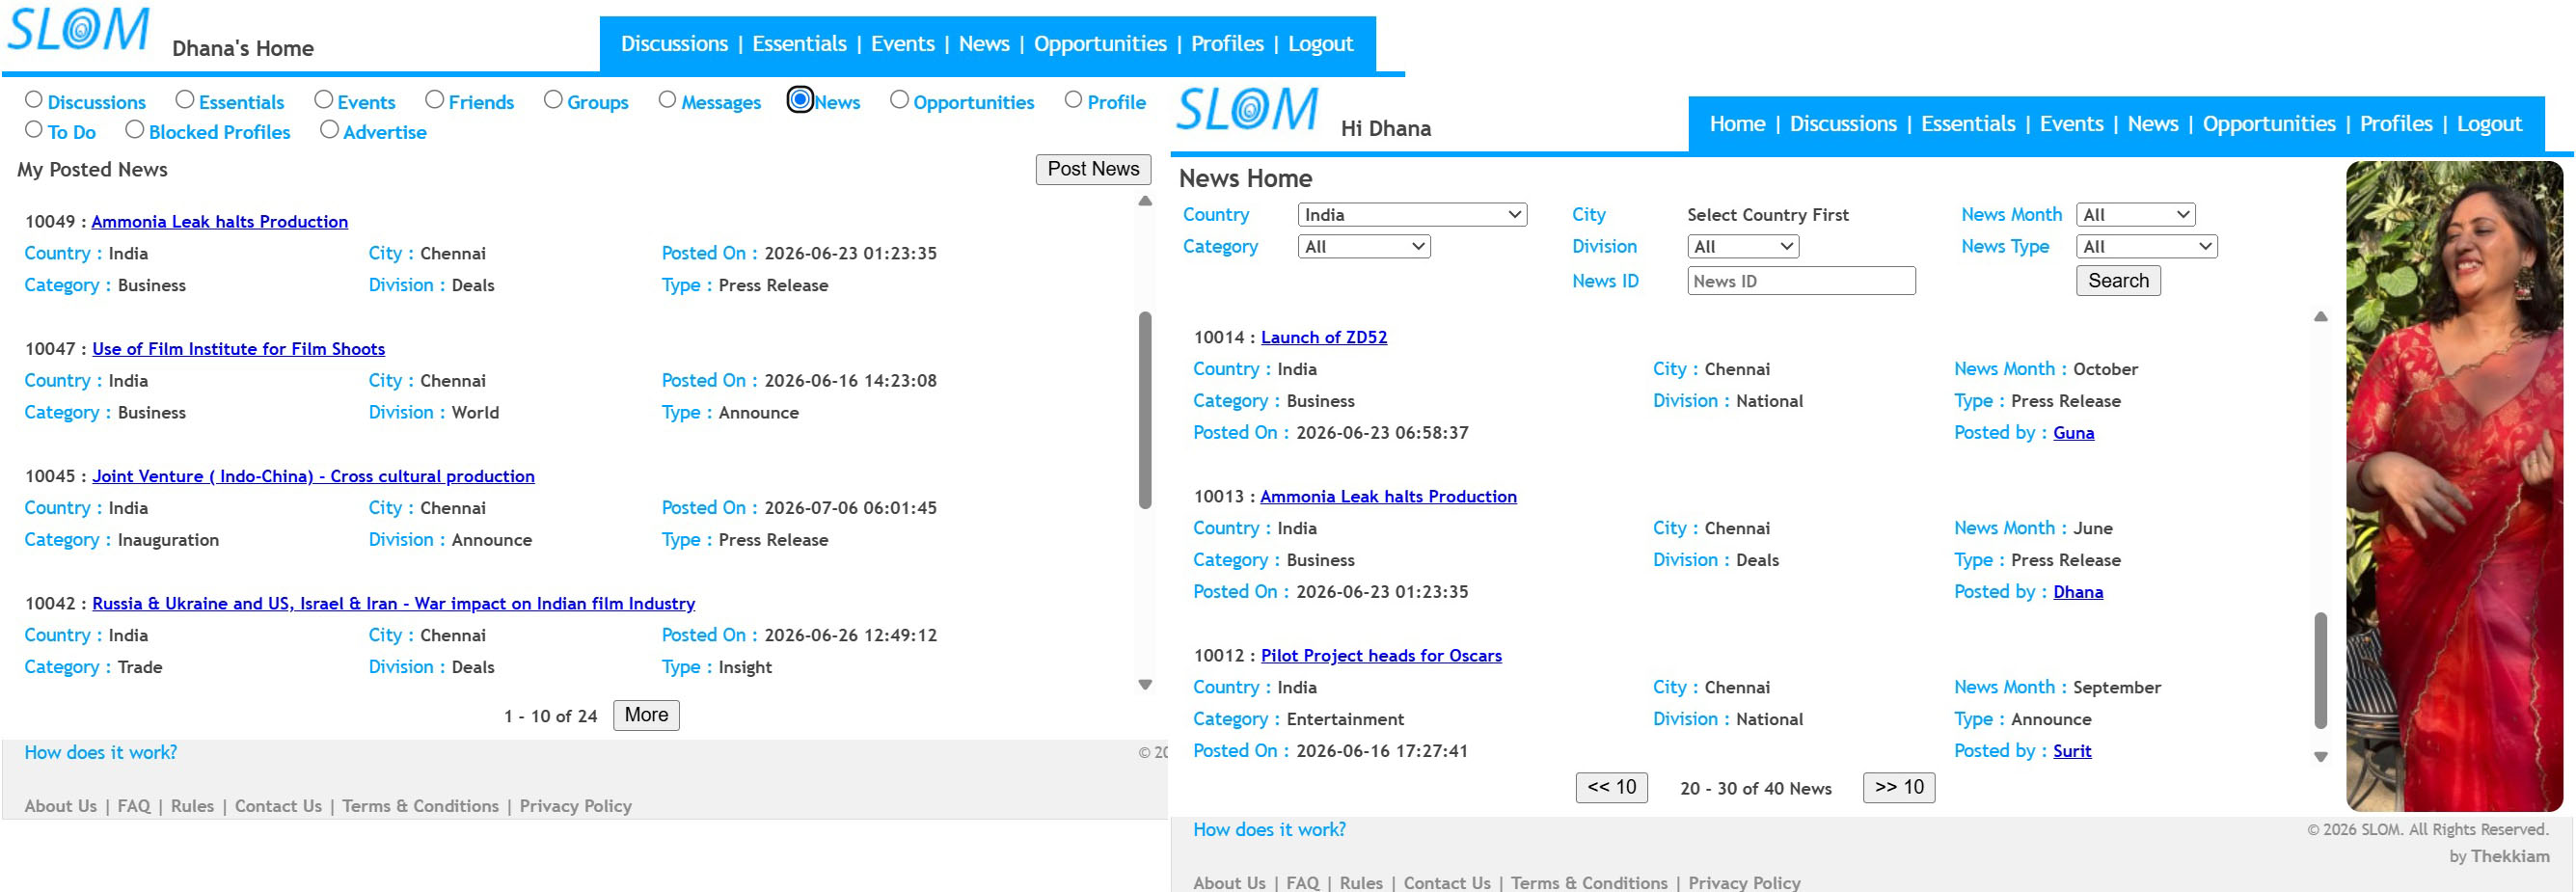Select the Messages radio button
Screen dimensions: 2576x892
click(667, 100)
